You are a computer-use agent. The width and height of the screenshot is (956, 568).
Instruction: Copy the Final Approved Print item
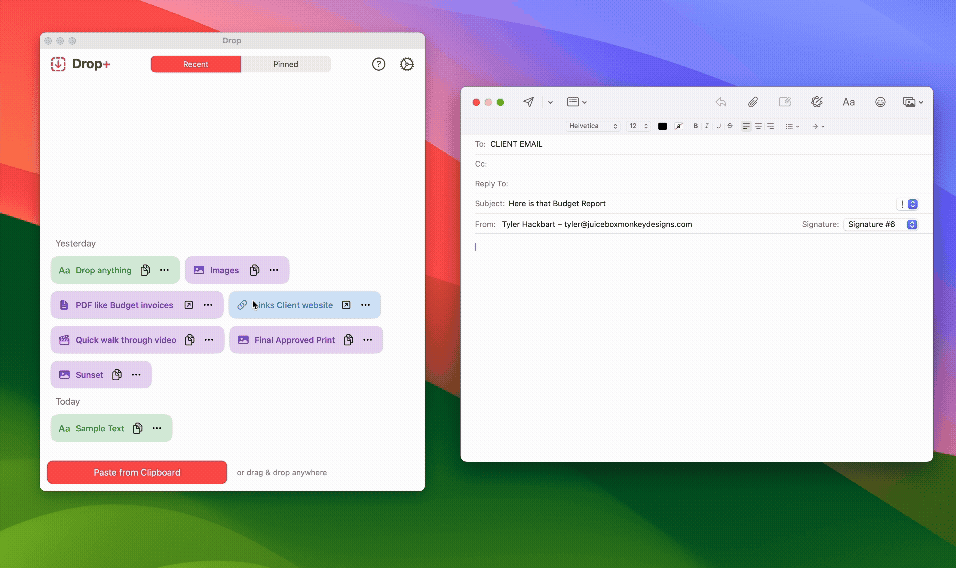(348, 339)
